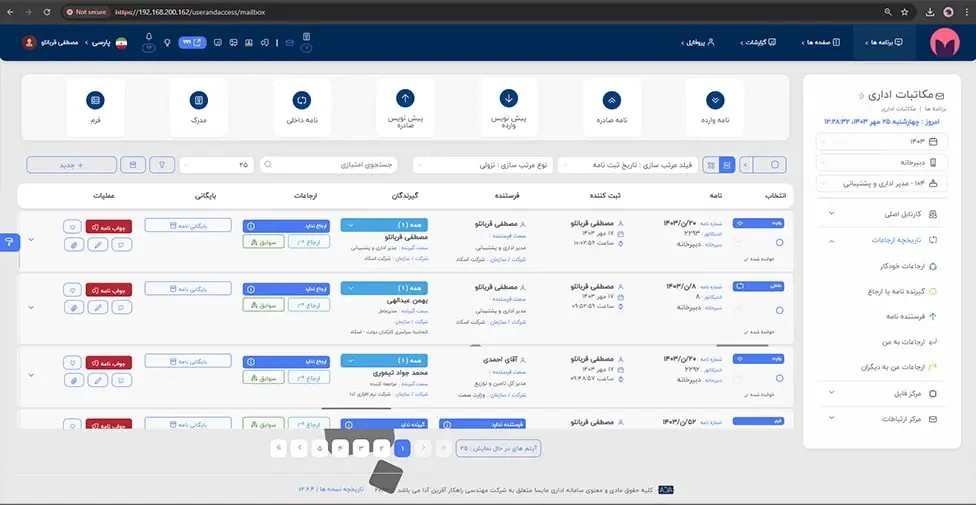Click ارجاع button in the بهمن عبدالهی row
Image resolution: width=976 pixels, height=505 pixels.
[309, 304]
